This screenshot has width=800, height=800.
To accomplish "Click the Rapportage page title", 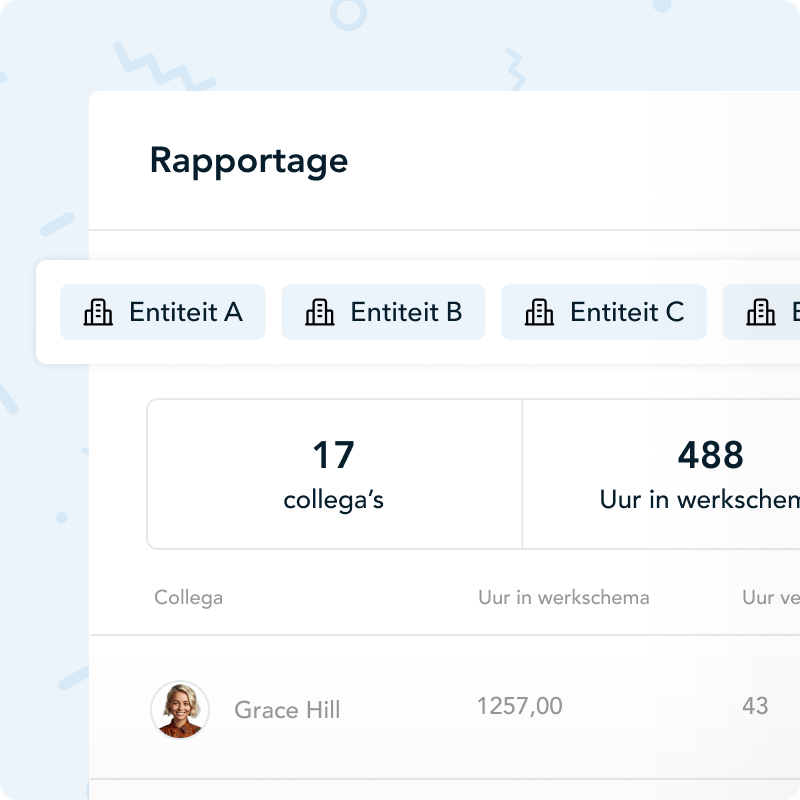I will 249,162.
